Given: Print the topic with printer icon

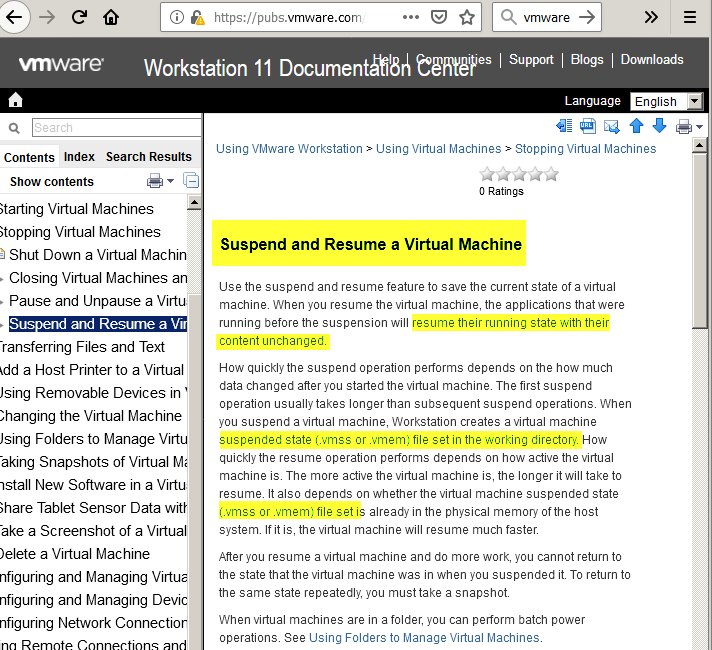Looking at the screenshot, I should tap(684, 126).
